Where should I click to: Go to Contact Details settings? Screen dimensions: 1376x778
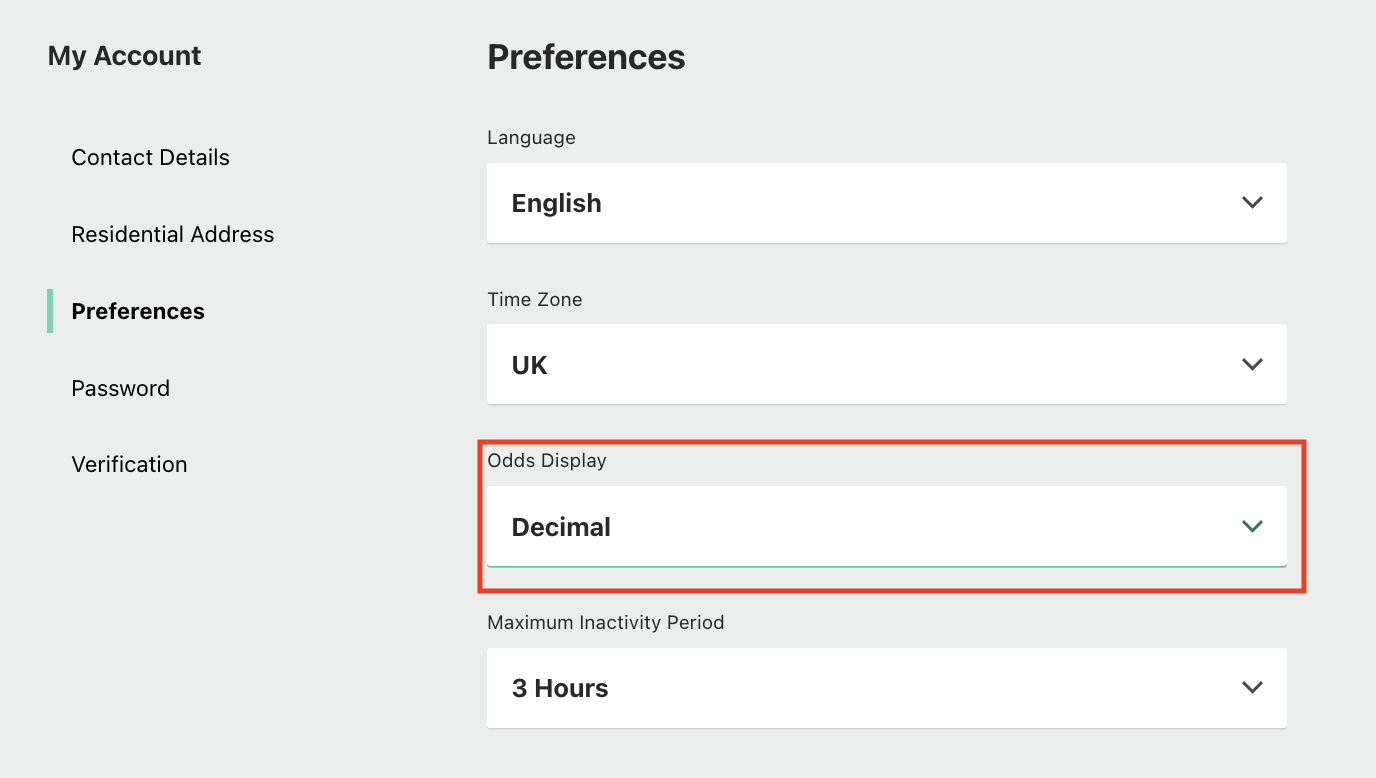click(150, 157)
